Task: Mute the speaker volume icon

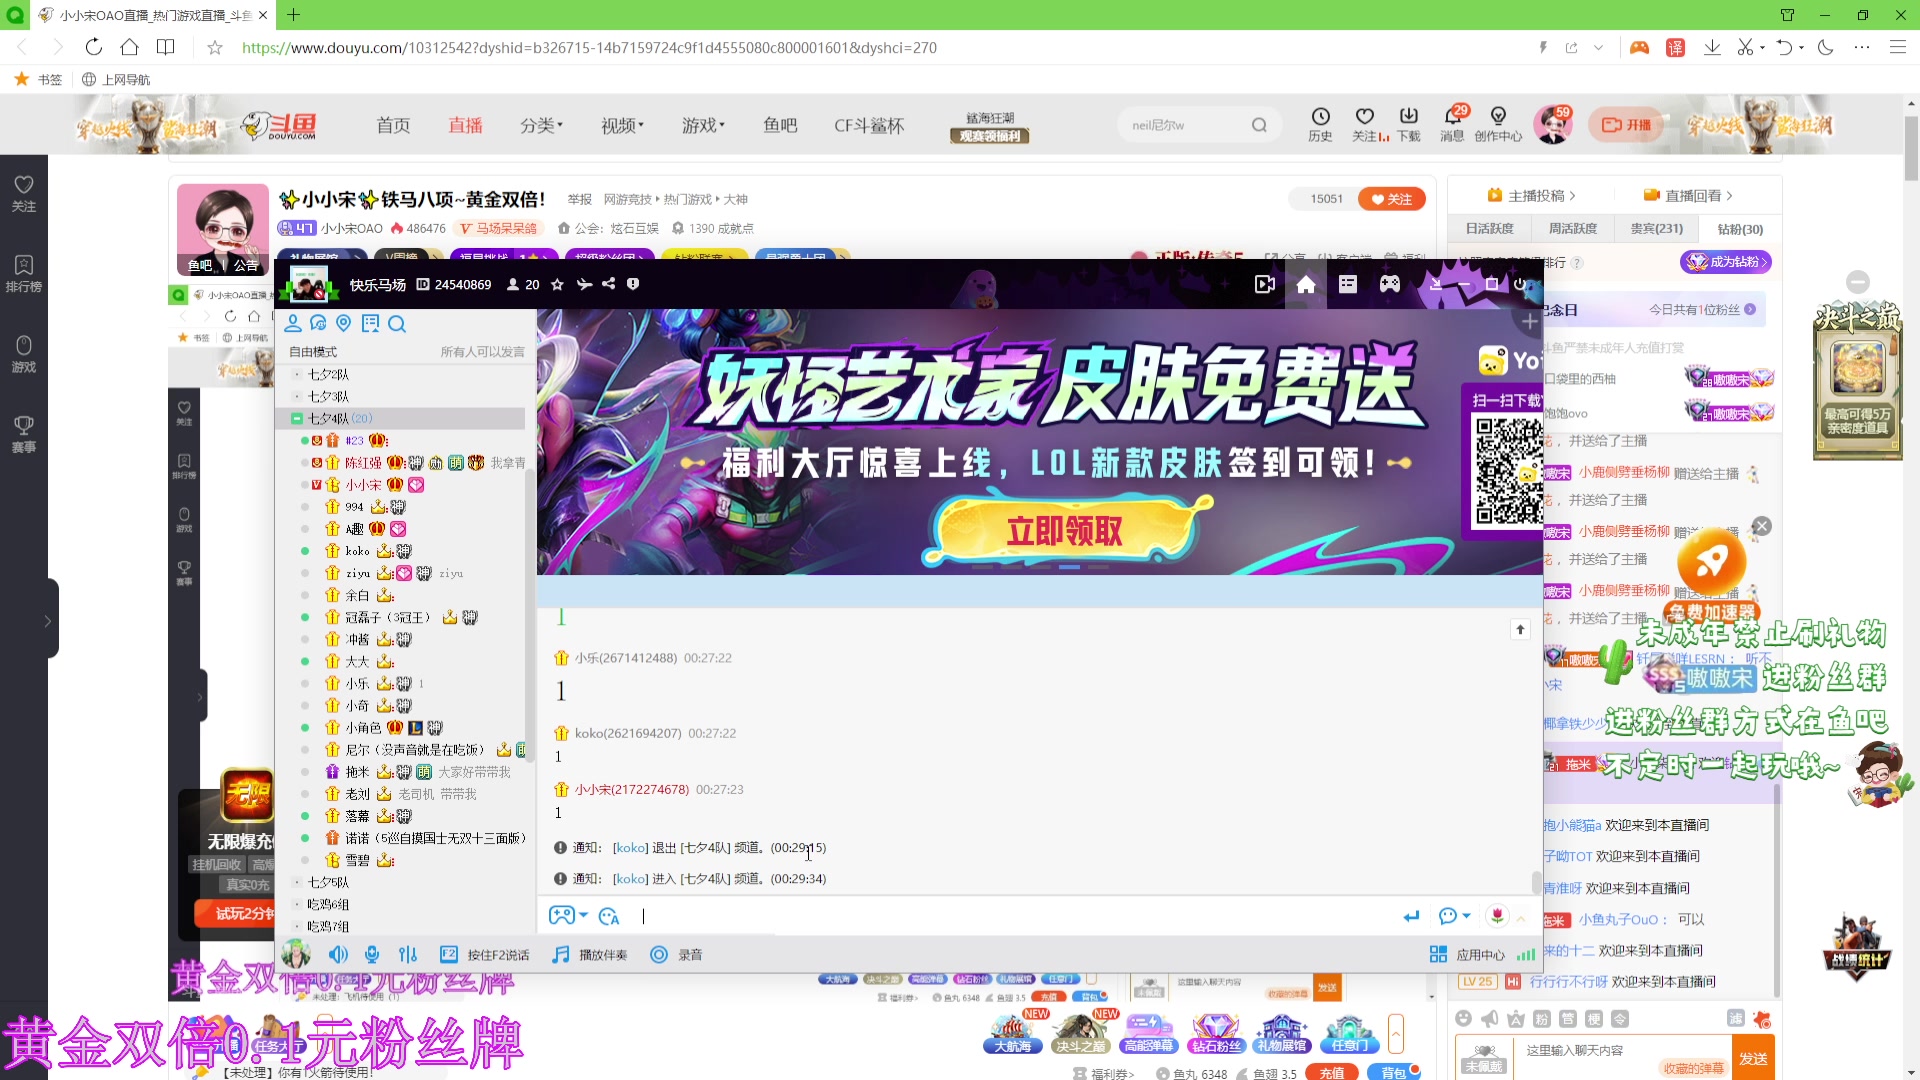Action: tap(338, 954)
